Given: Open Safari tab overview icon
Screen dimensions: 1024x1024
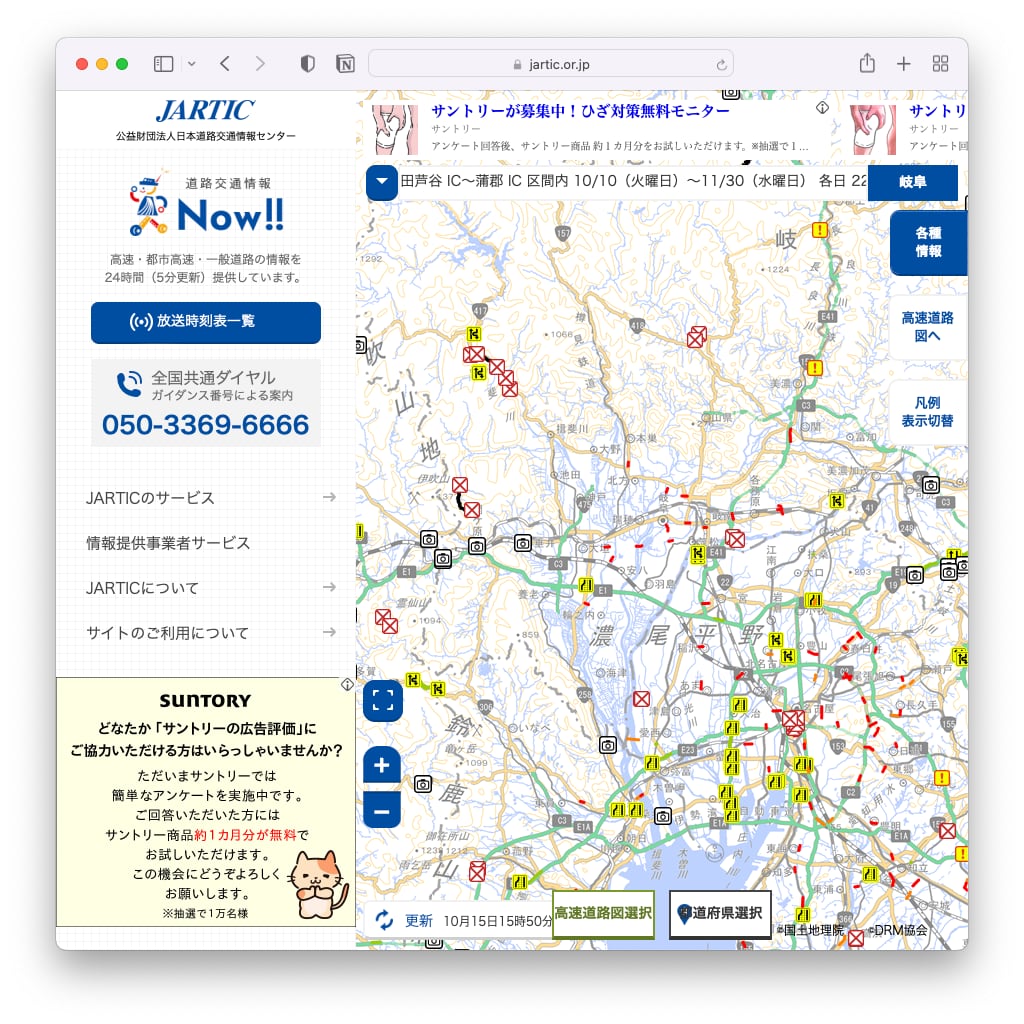Looking at the screenshot, I should (940, 64).
